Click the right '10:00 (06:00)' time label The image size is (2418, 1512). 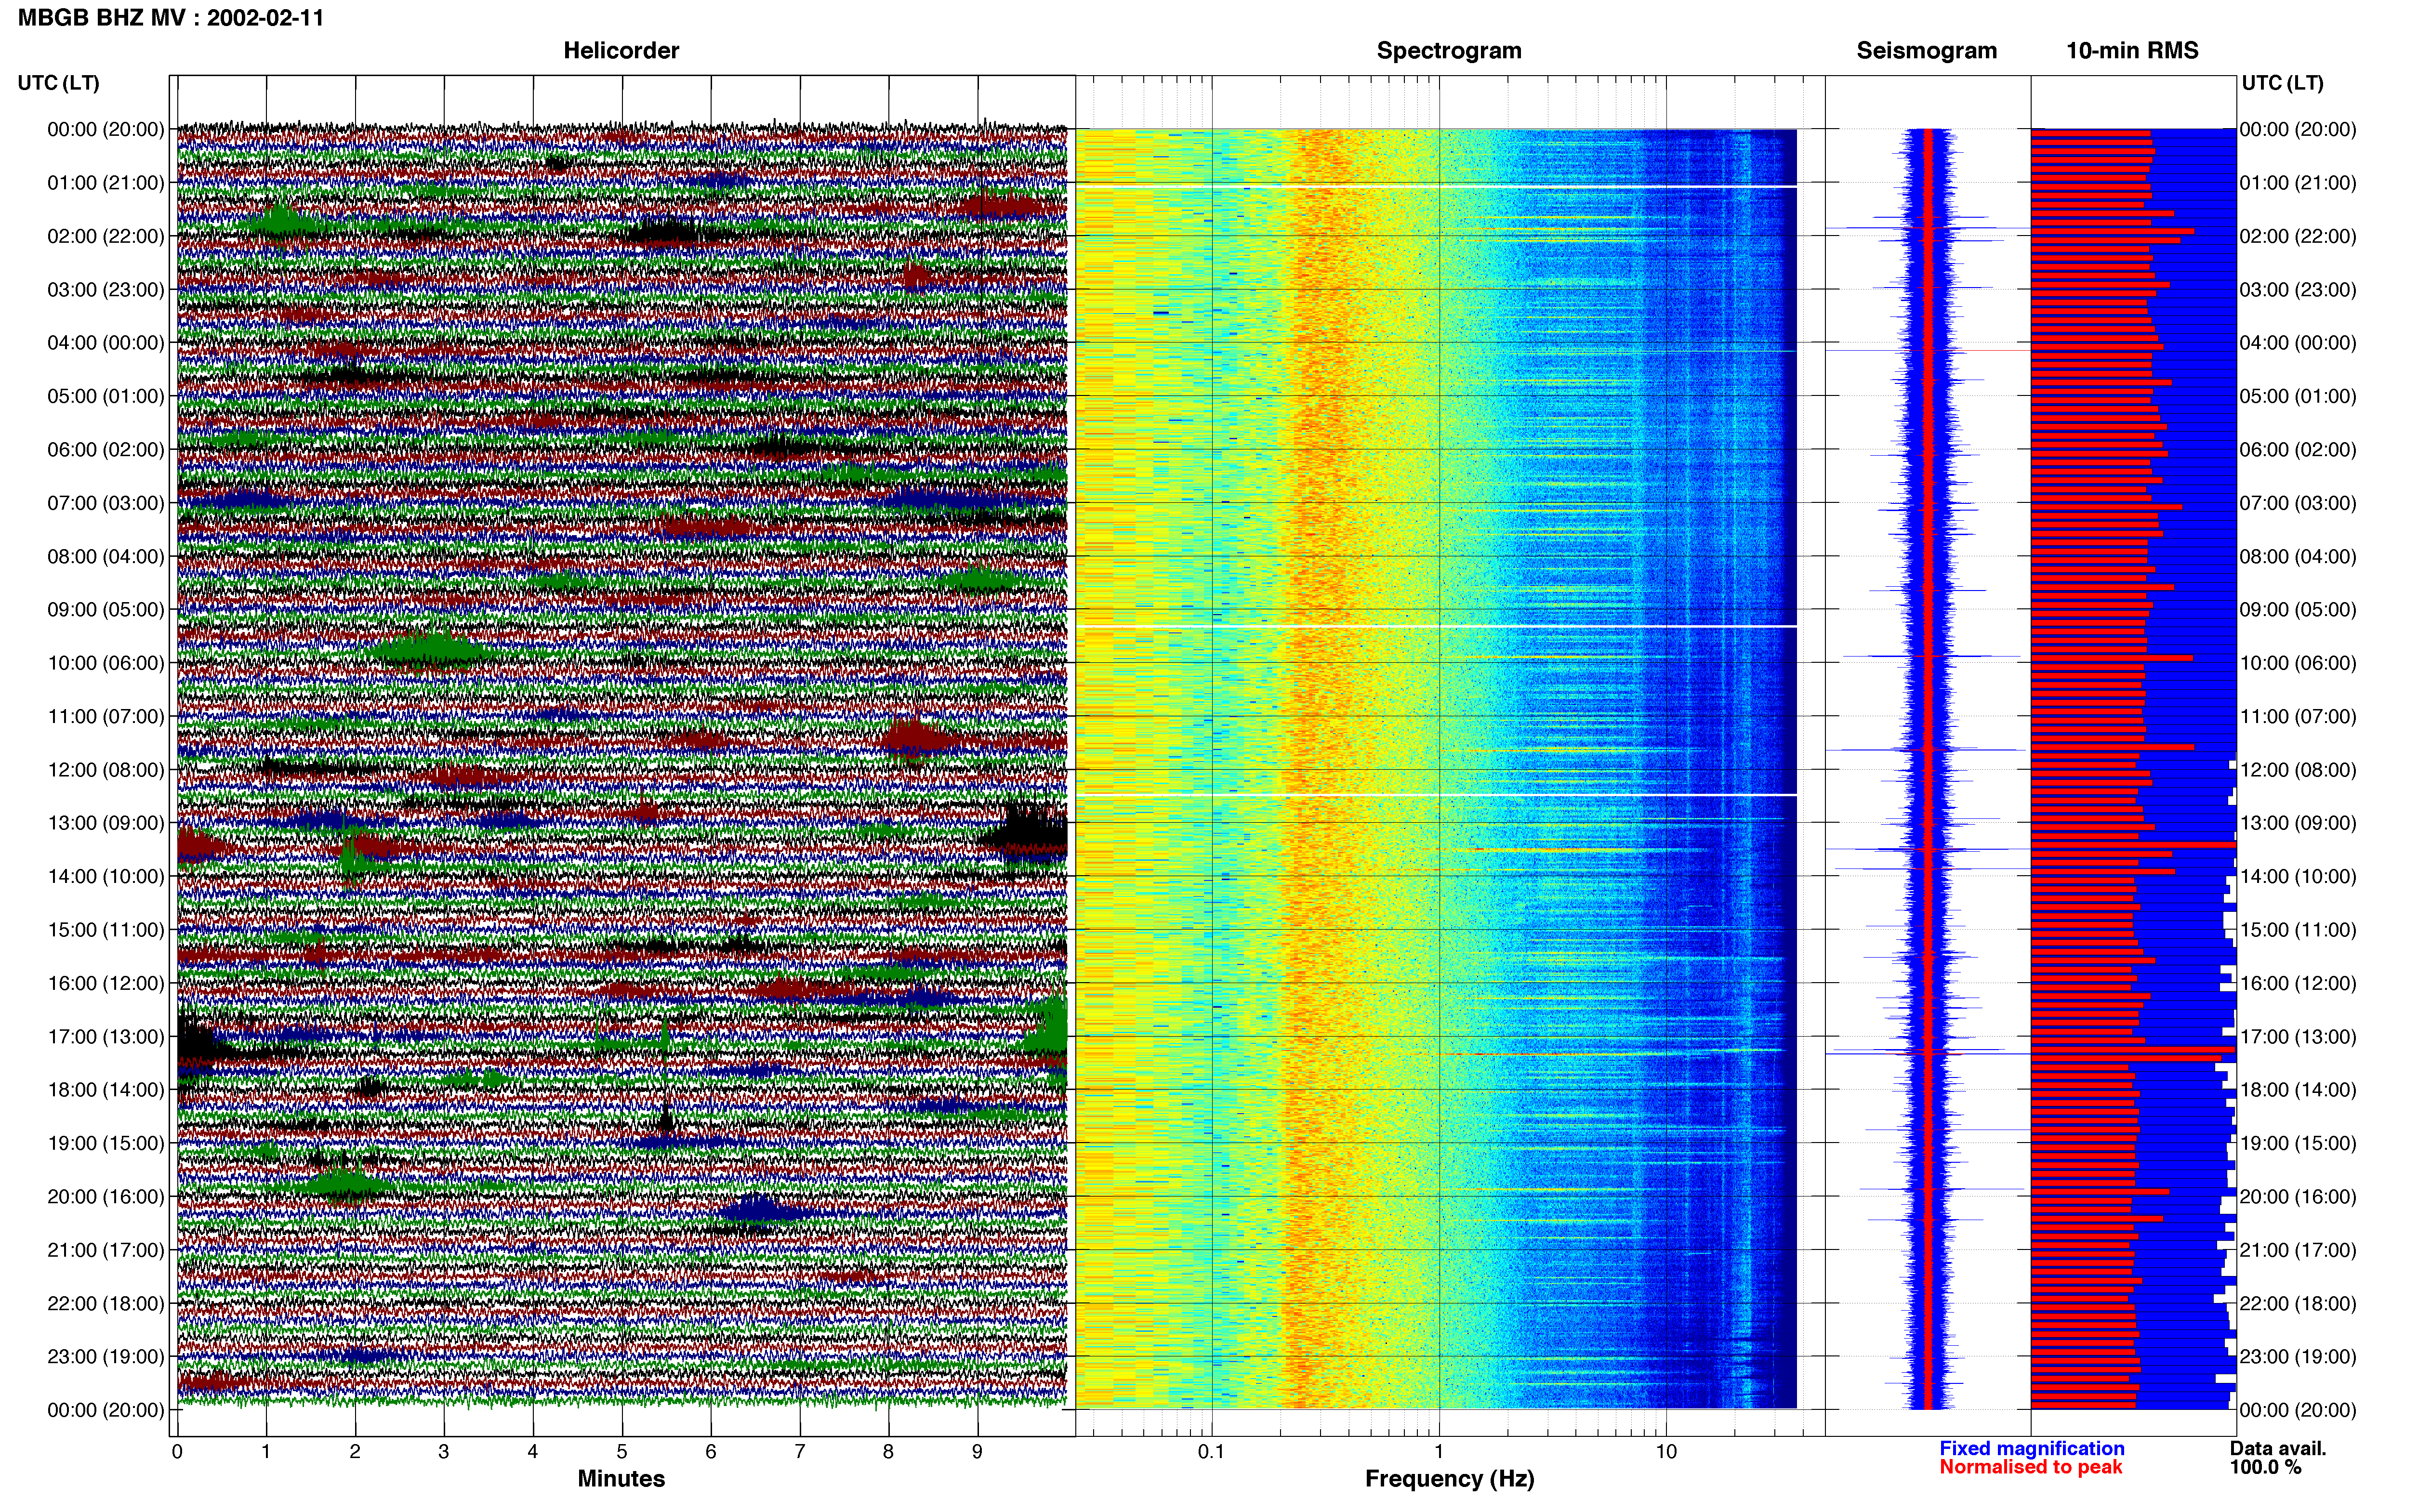[x=2298, y=663]
